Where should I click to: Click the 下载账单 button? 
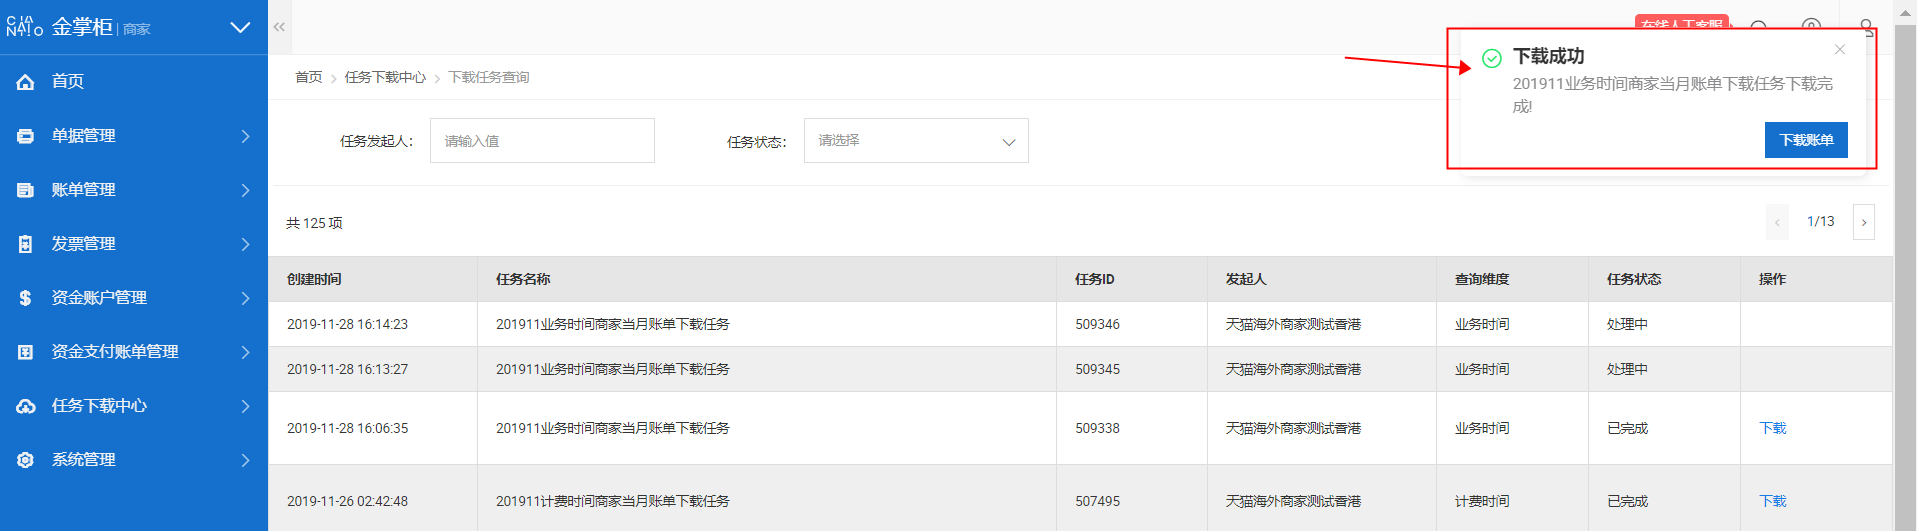pos(1806,140)
